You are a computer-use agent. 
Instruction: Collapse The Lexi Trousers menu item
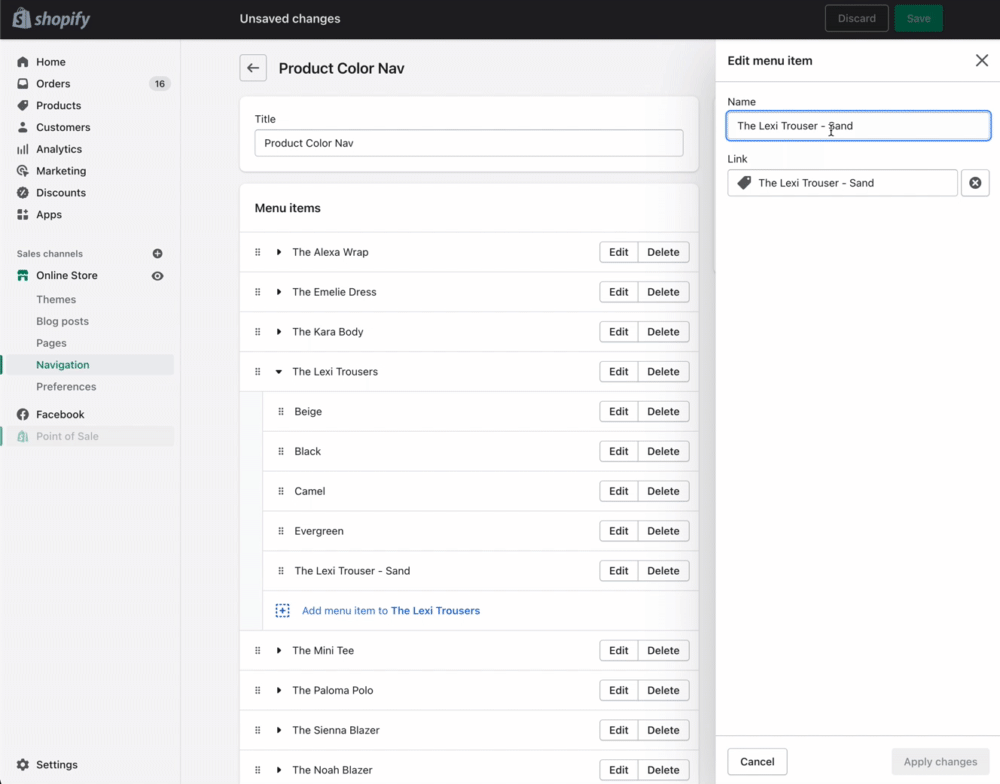(x=279, y=372)
